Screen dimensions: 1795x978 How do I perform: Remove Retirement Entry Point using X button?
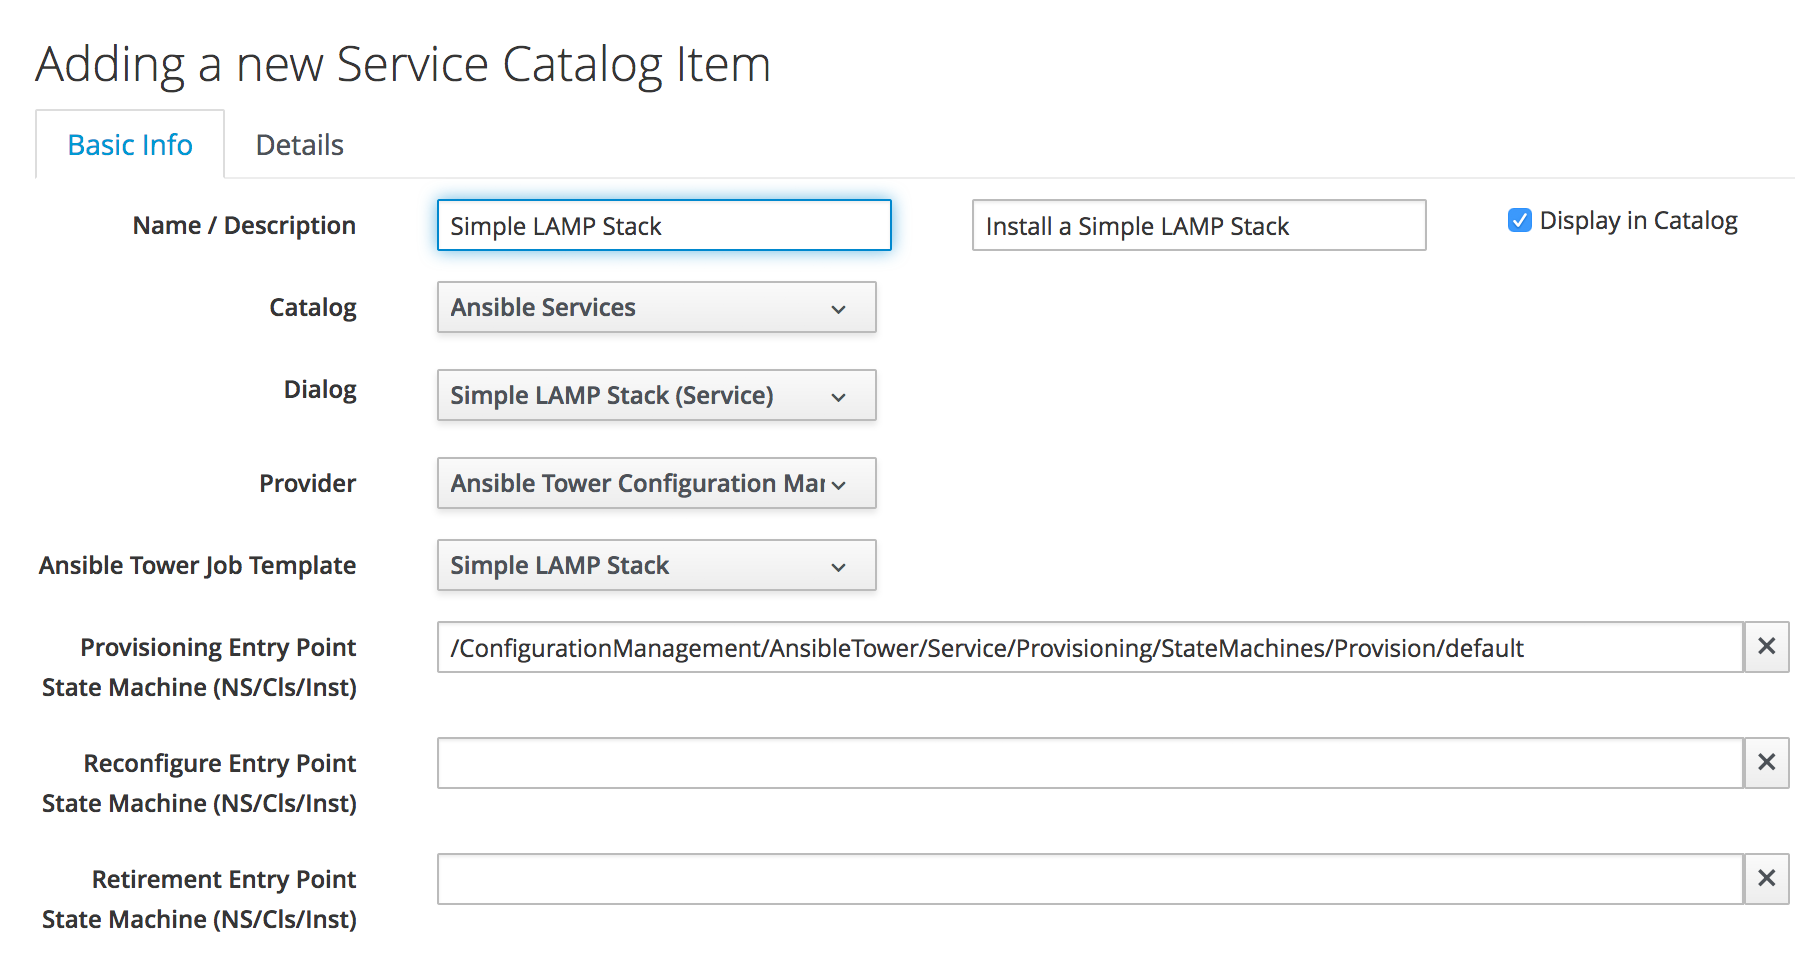[x=1766, y=879]
